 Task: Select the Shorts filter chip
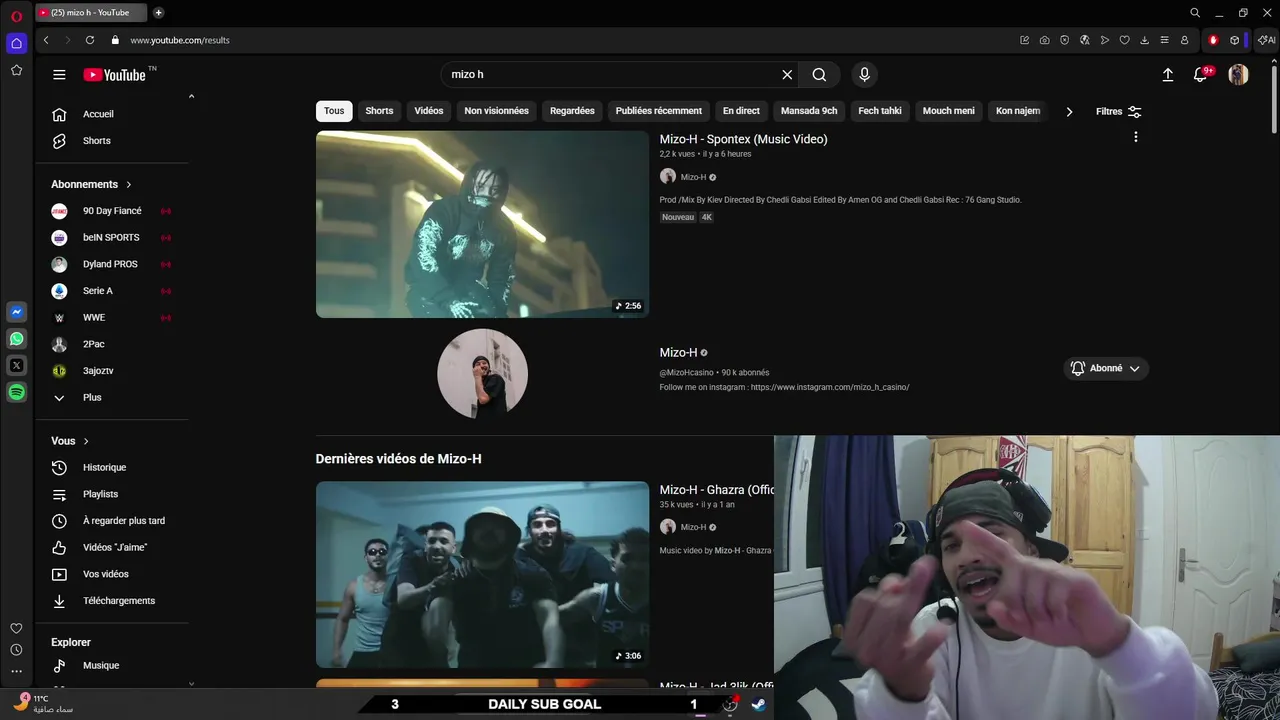pyautogui.click(x=379, y=111)
